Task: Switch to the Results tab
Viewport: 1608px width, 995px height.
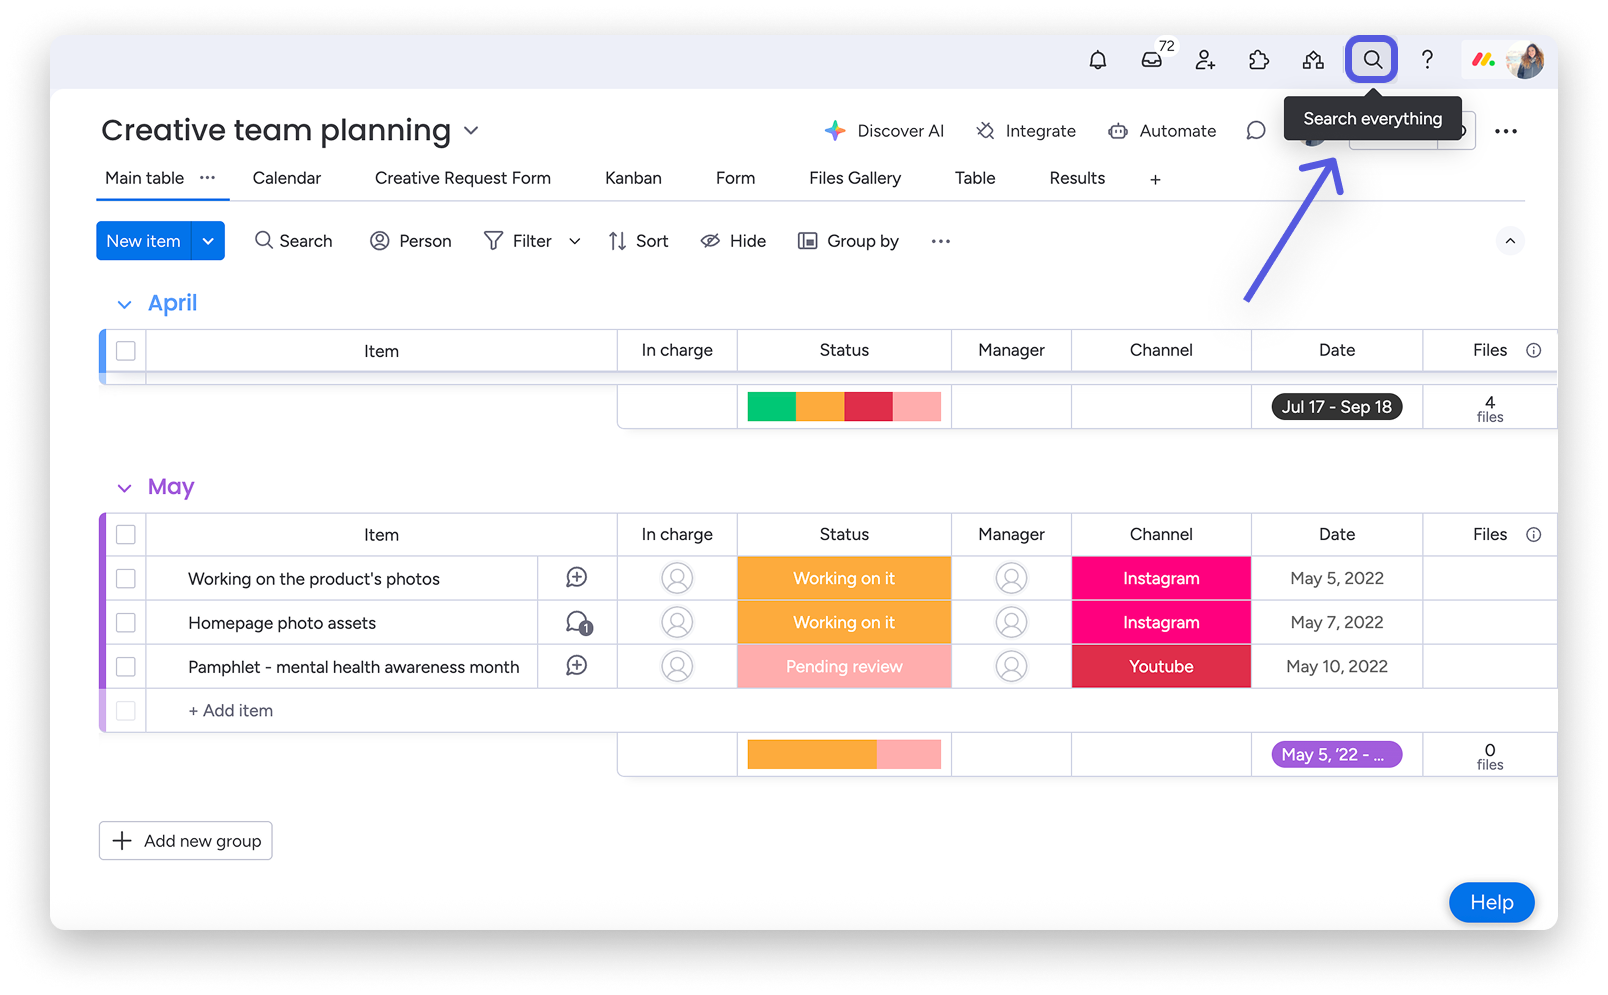Action: click(1077, 178)
